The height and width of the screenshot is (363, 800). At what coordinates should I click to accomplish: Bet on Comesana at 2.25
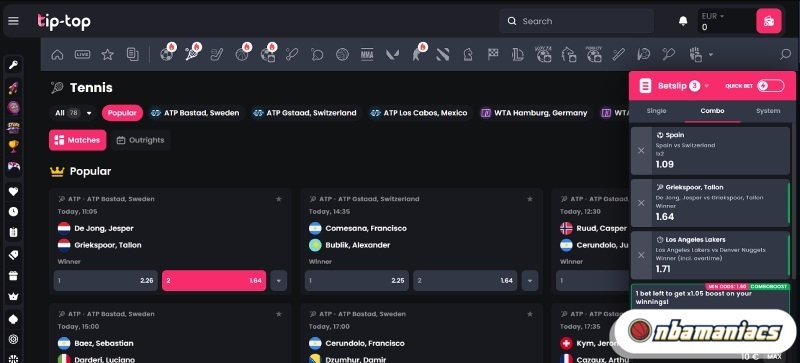357,280
